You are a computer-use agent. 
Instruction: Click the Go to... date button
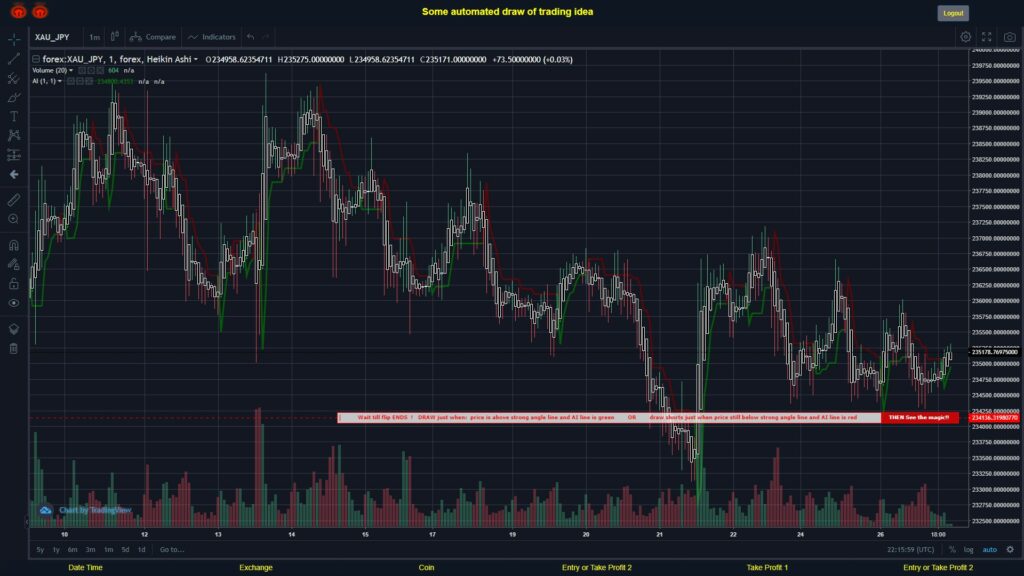[x=172, y=550]
